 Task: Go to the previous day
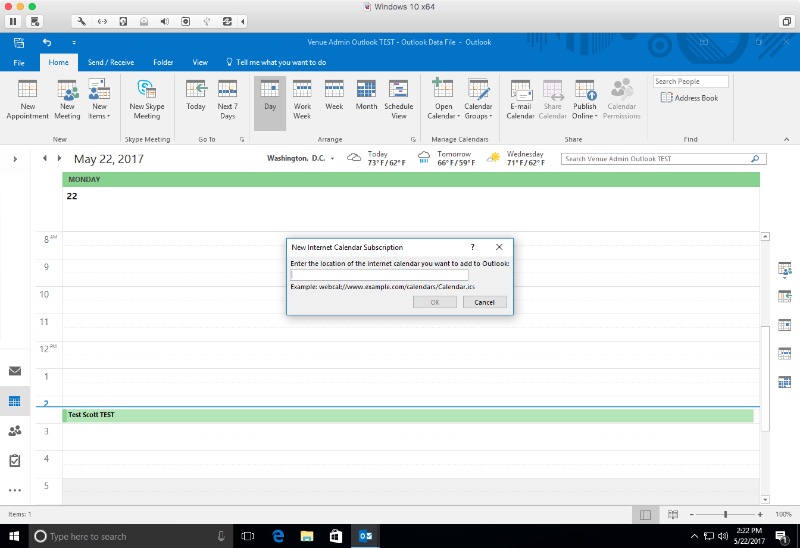(x=45, y=158)
